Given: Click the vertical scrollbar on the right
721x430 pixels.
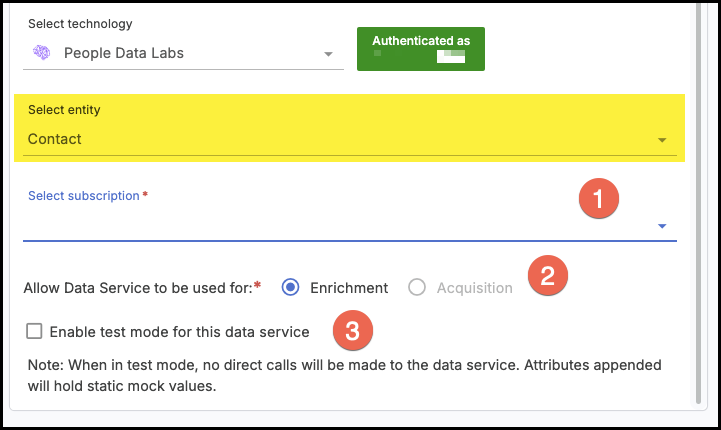Looking at the screenshot, I should point(698,202).
